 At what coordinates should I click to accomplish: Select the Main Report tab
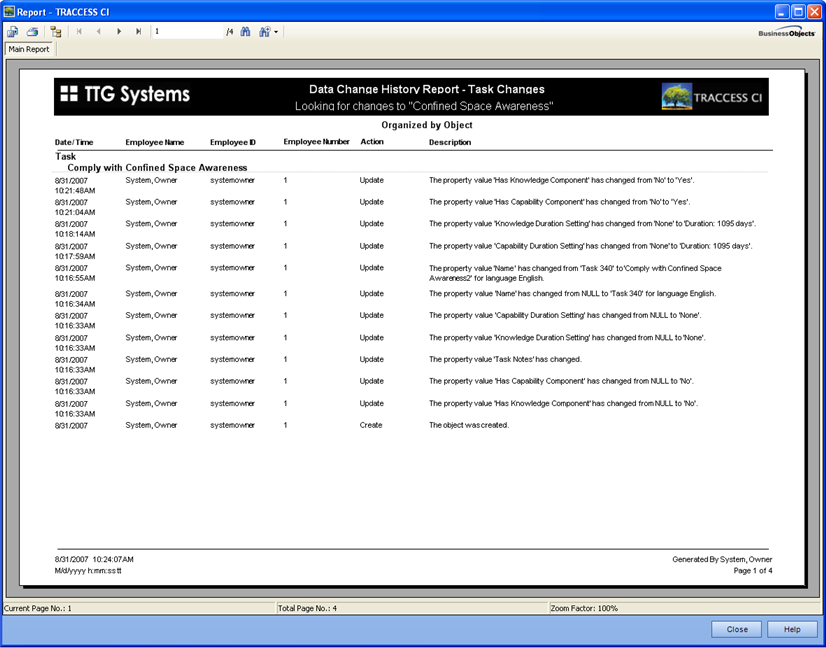click(x=29, y=49)
